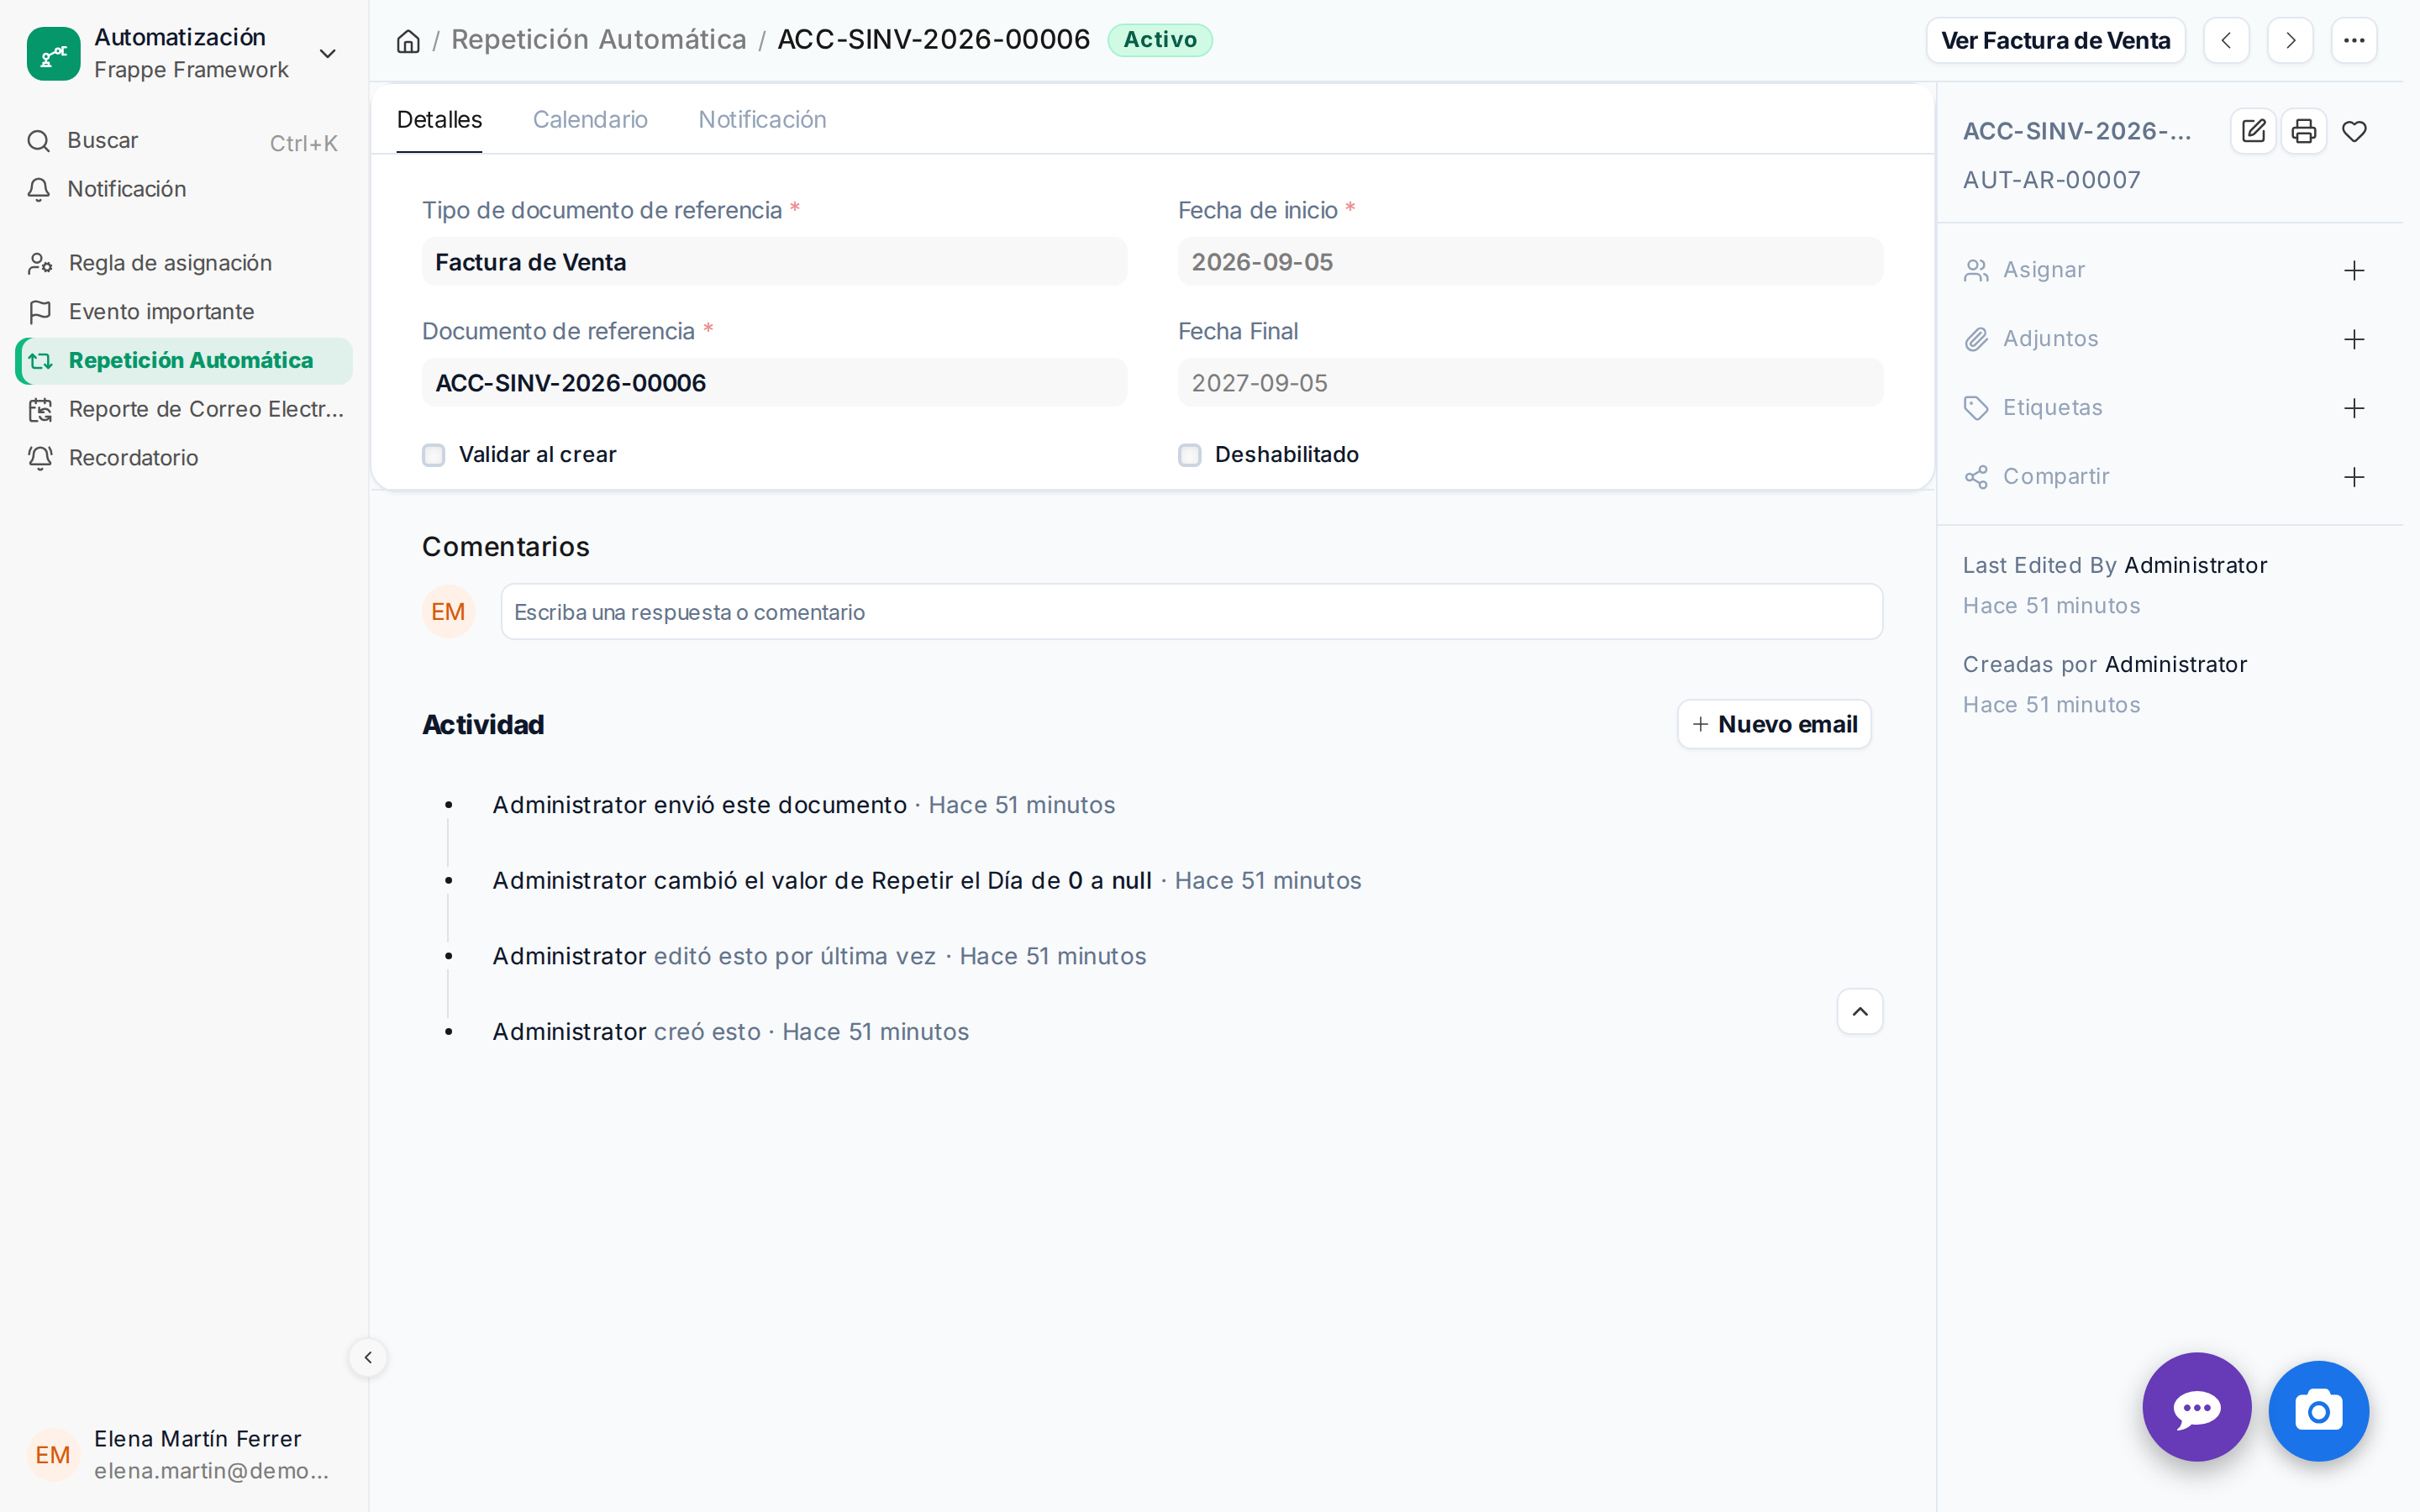Click the Regla de asignación user icon
Screen dimensions: 2420x1512
[40, 263]
